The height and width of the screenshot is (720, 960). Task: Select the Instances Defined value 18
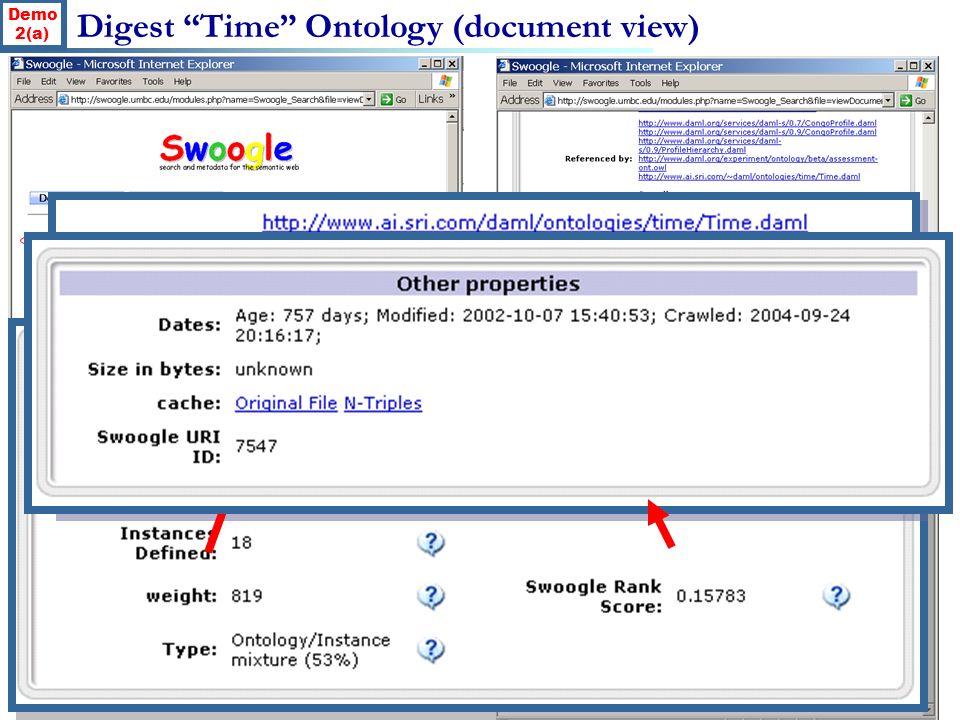click(241, 543)
